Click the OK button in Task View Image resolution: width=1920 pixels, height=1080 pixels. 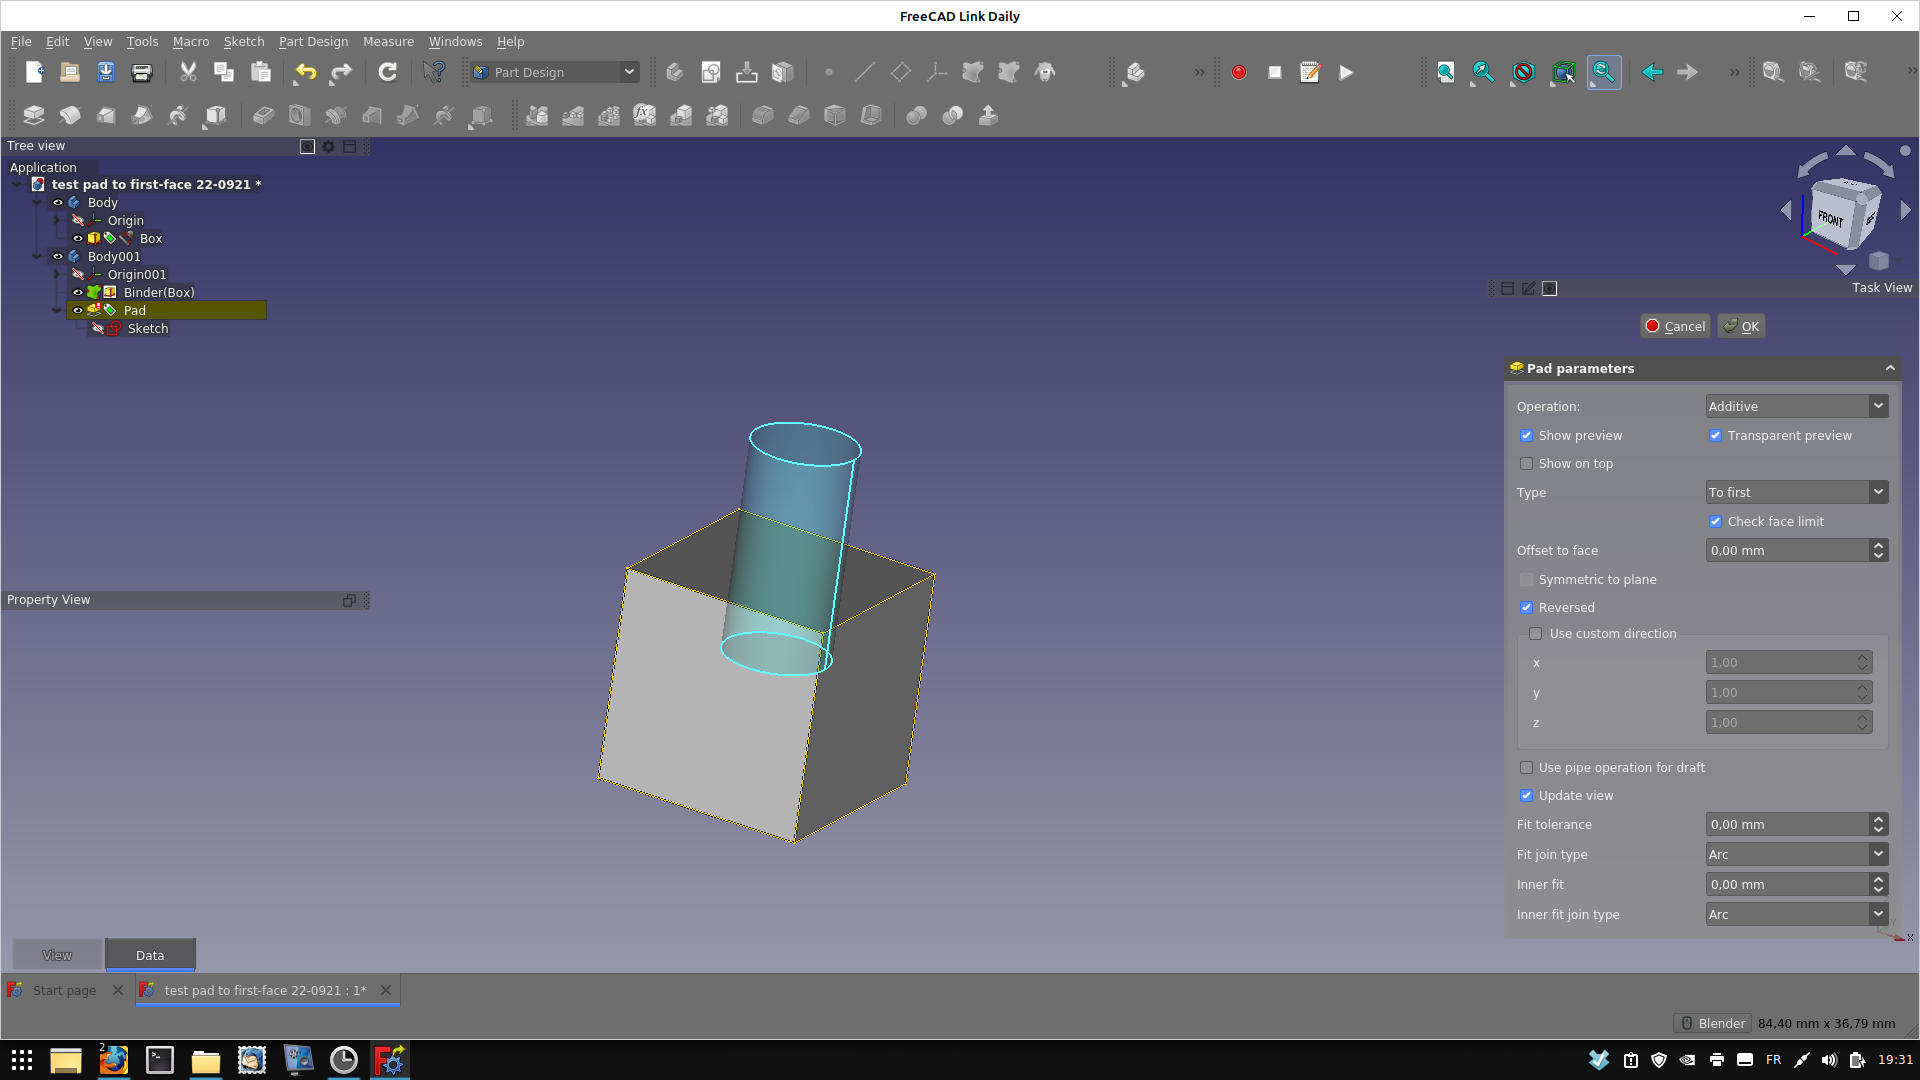pyautogui.click(x=1741, y=325)
